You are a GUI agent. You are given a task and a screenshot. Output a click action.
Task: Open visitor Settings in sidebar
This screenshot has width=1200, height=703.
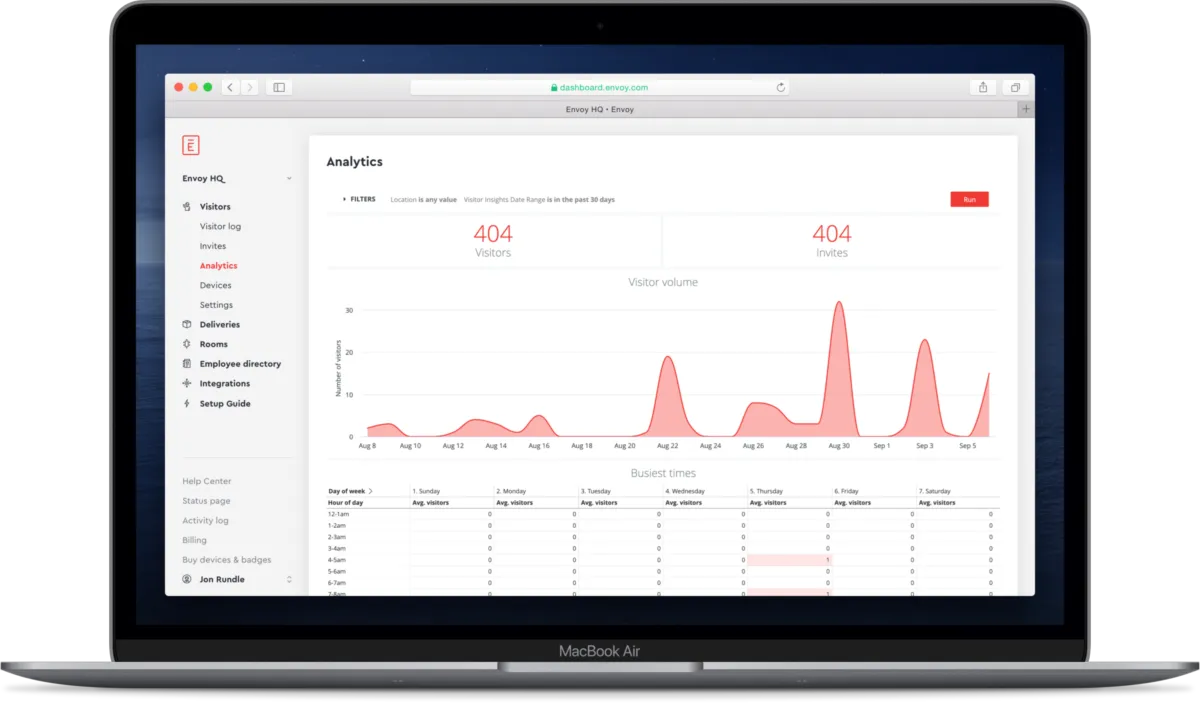(216, 305)
